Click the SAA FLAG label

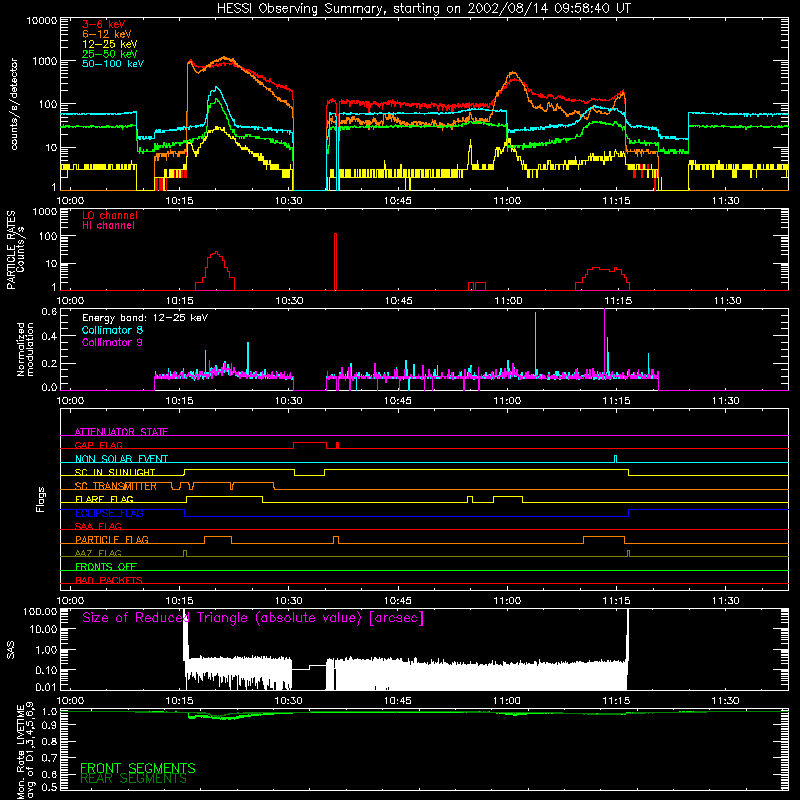click(x=98, y=526)
